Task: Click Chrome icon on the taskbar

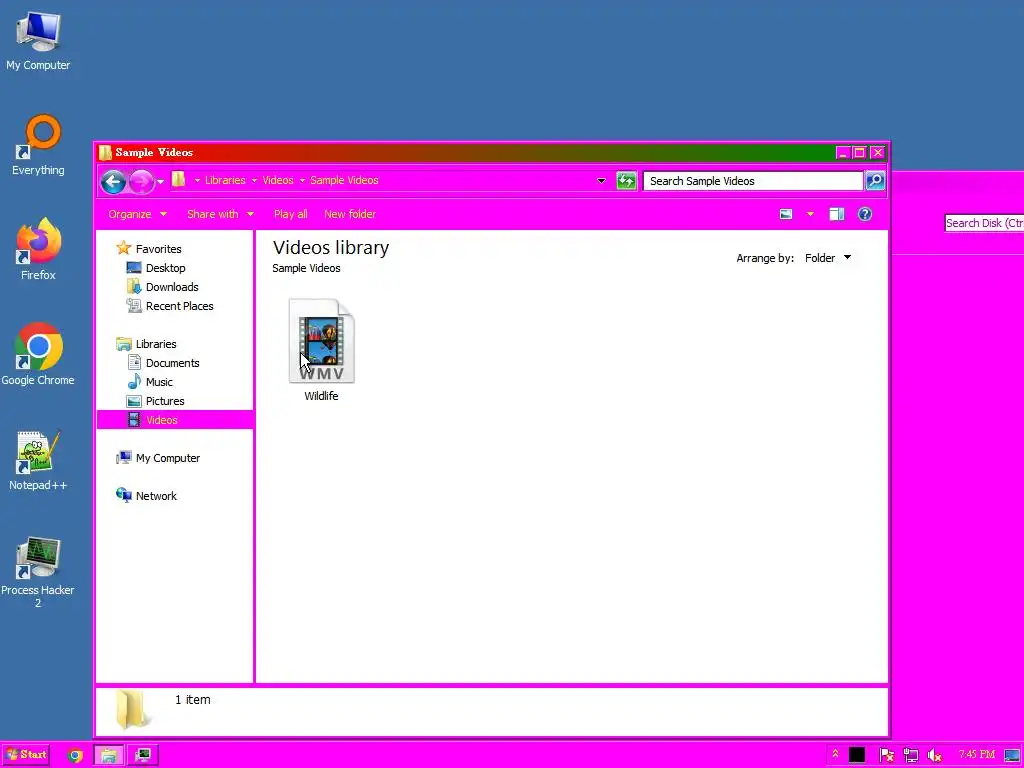Action: 75,756
